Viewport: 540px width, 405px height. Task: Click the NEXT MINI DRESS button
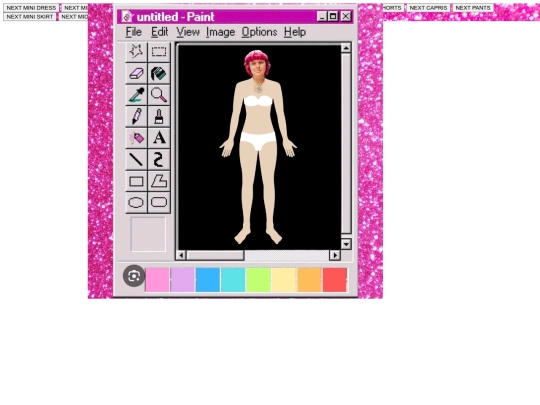click(x=31, y=8)
